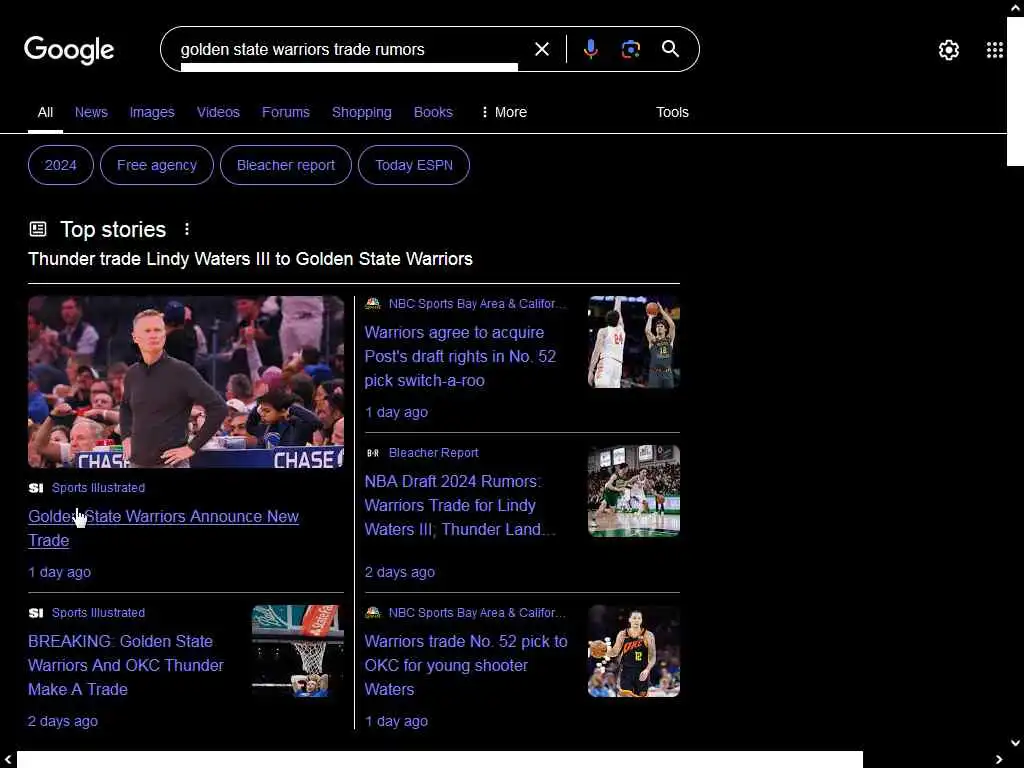Click the basketball hoop story thumbnail
Image resolution: width=1024 pixels, height=768 pixels.
pyautogui.click(x=298, y=651)
